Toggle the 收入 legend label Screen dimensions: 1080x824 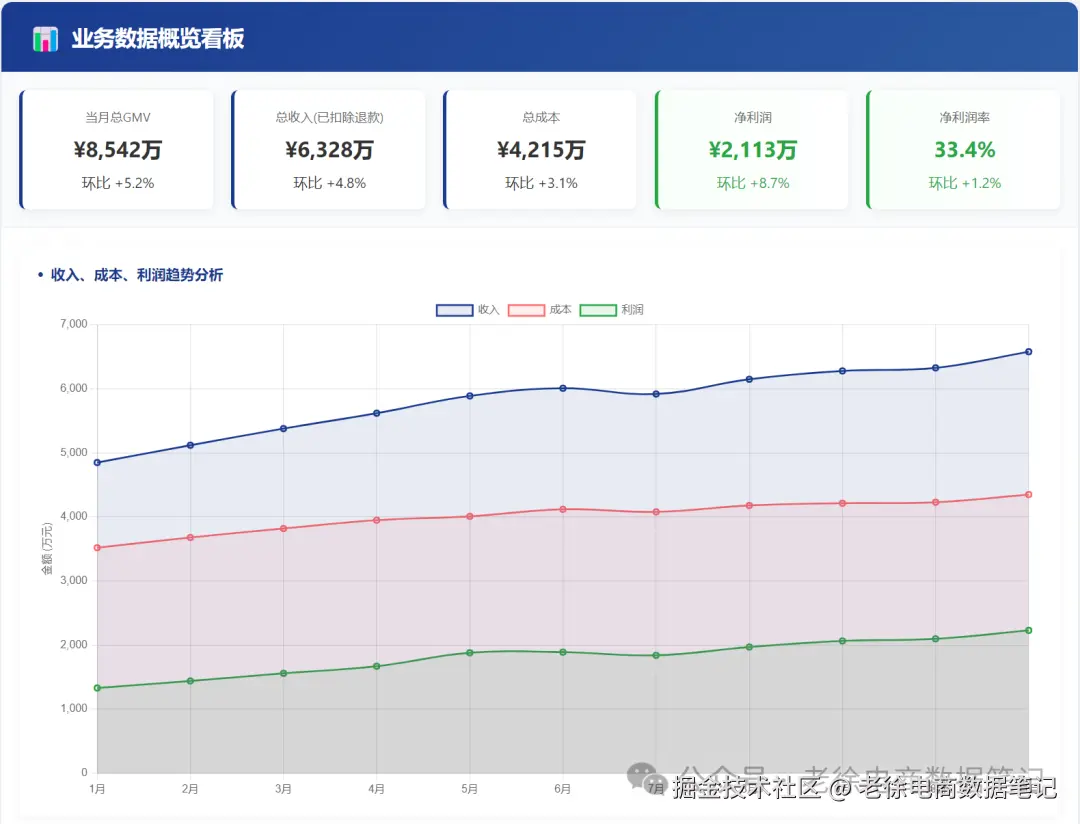(488, 310)
